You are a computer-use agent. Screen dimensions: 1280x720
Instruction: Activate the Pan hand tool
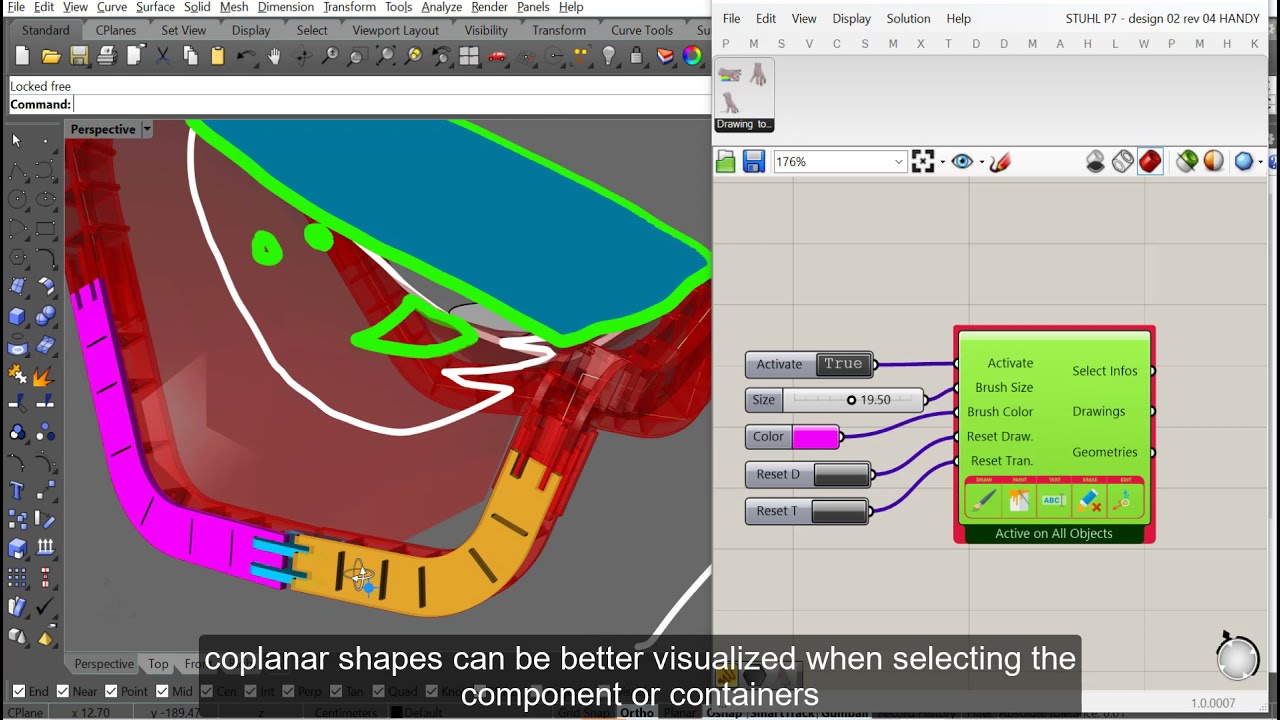(274, 56)
